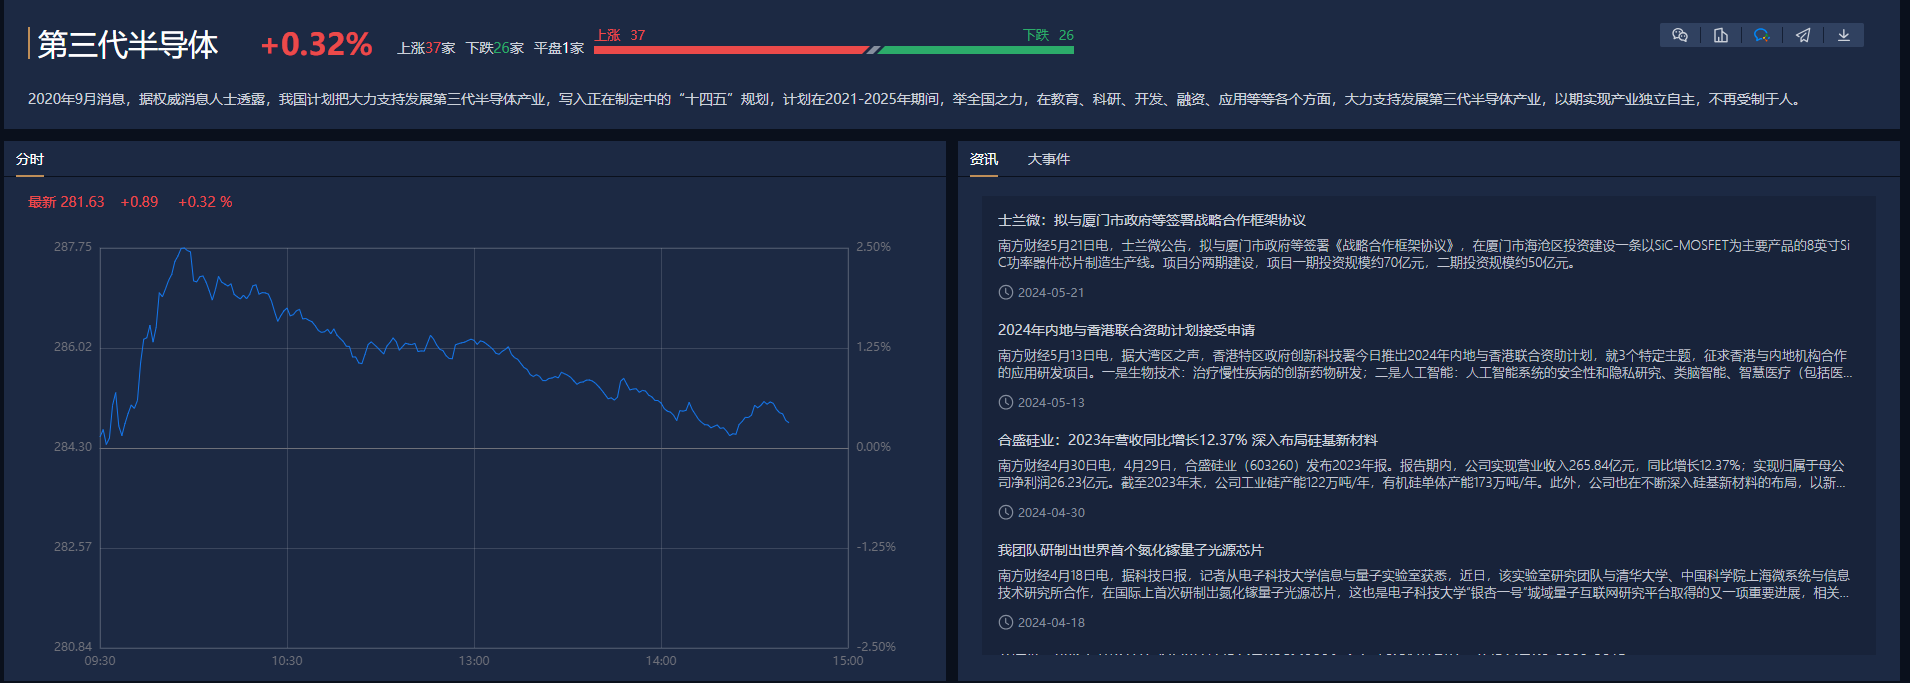Click the 第三代半导体 sector title
This screenshot has height=683, width=1910.
[127, 44]
